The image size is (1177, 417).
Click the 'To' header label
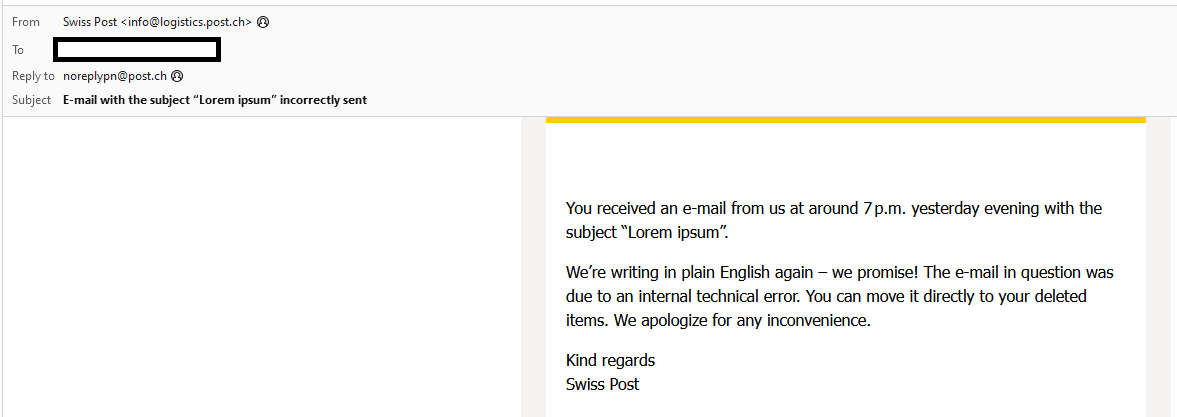pos(18,49)
